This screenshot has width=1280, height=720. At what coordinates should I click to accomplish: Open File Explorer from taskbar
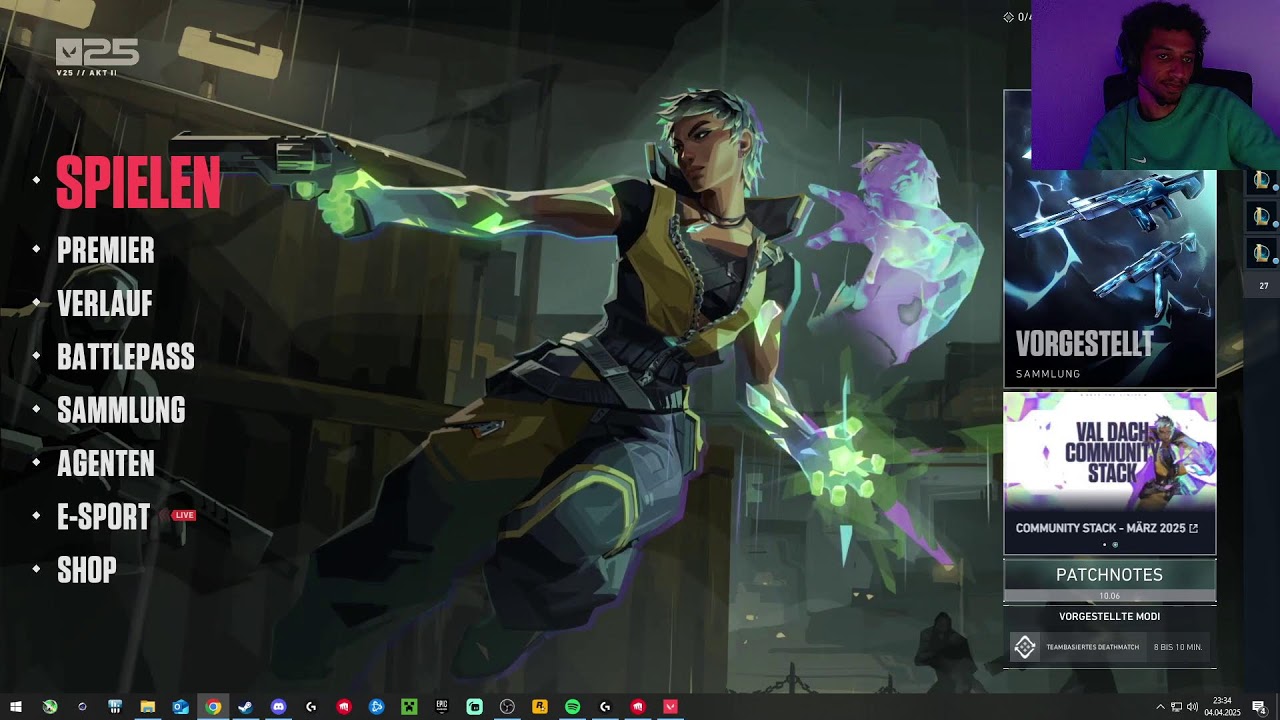point(147,707)
